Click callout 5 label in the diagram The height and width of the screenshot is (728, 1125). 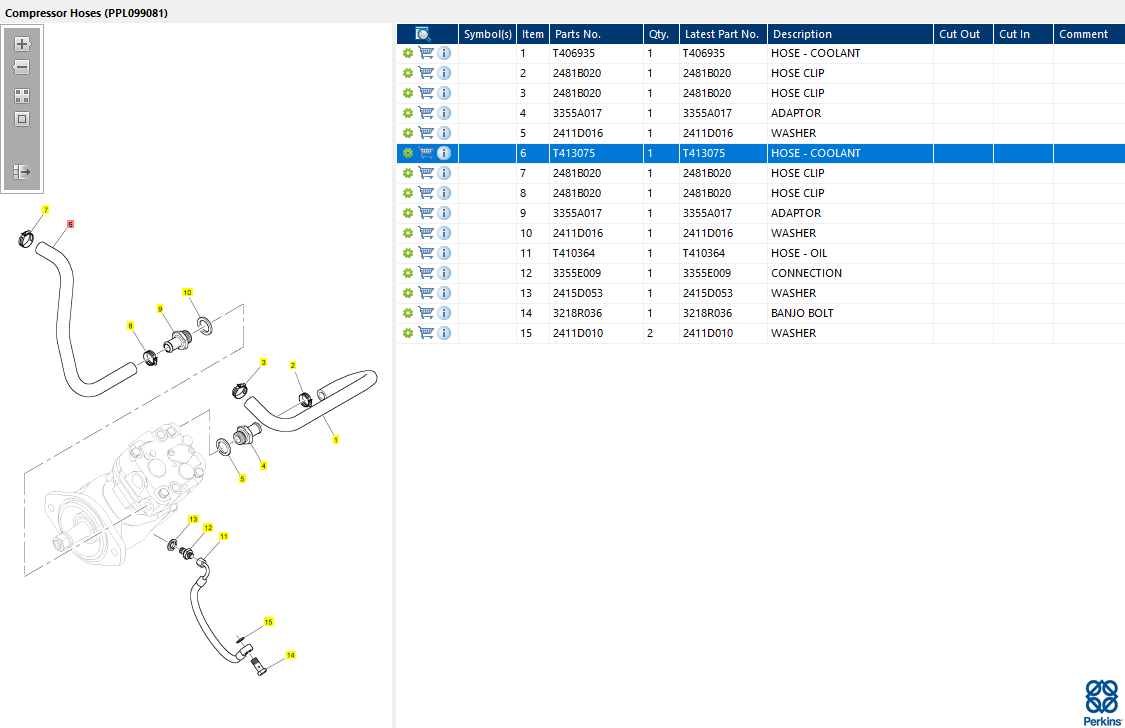(x=242, y=479)
